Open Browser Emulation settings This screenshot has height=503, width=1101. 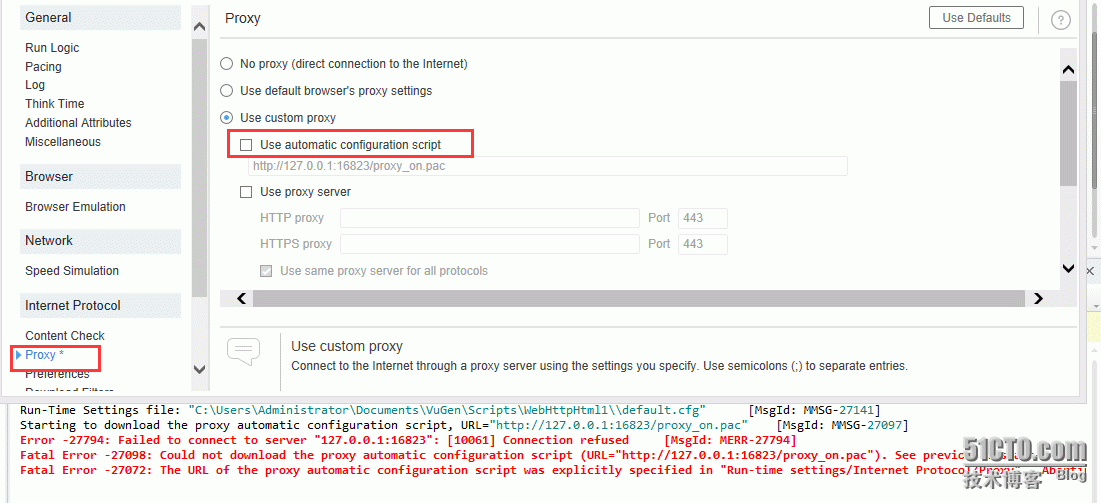coord(75,207)
